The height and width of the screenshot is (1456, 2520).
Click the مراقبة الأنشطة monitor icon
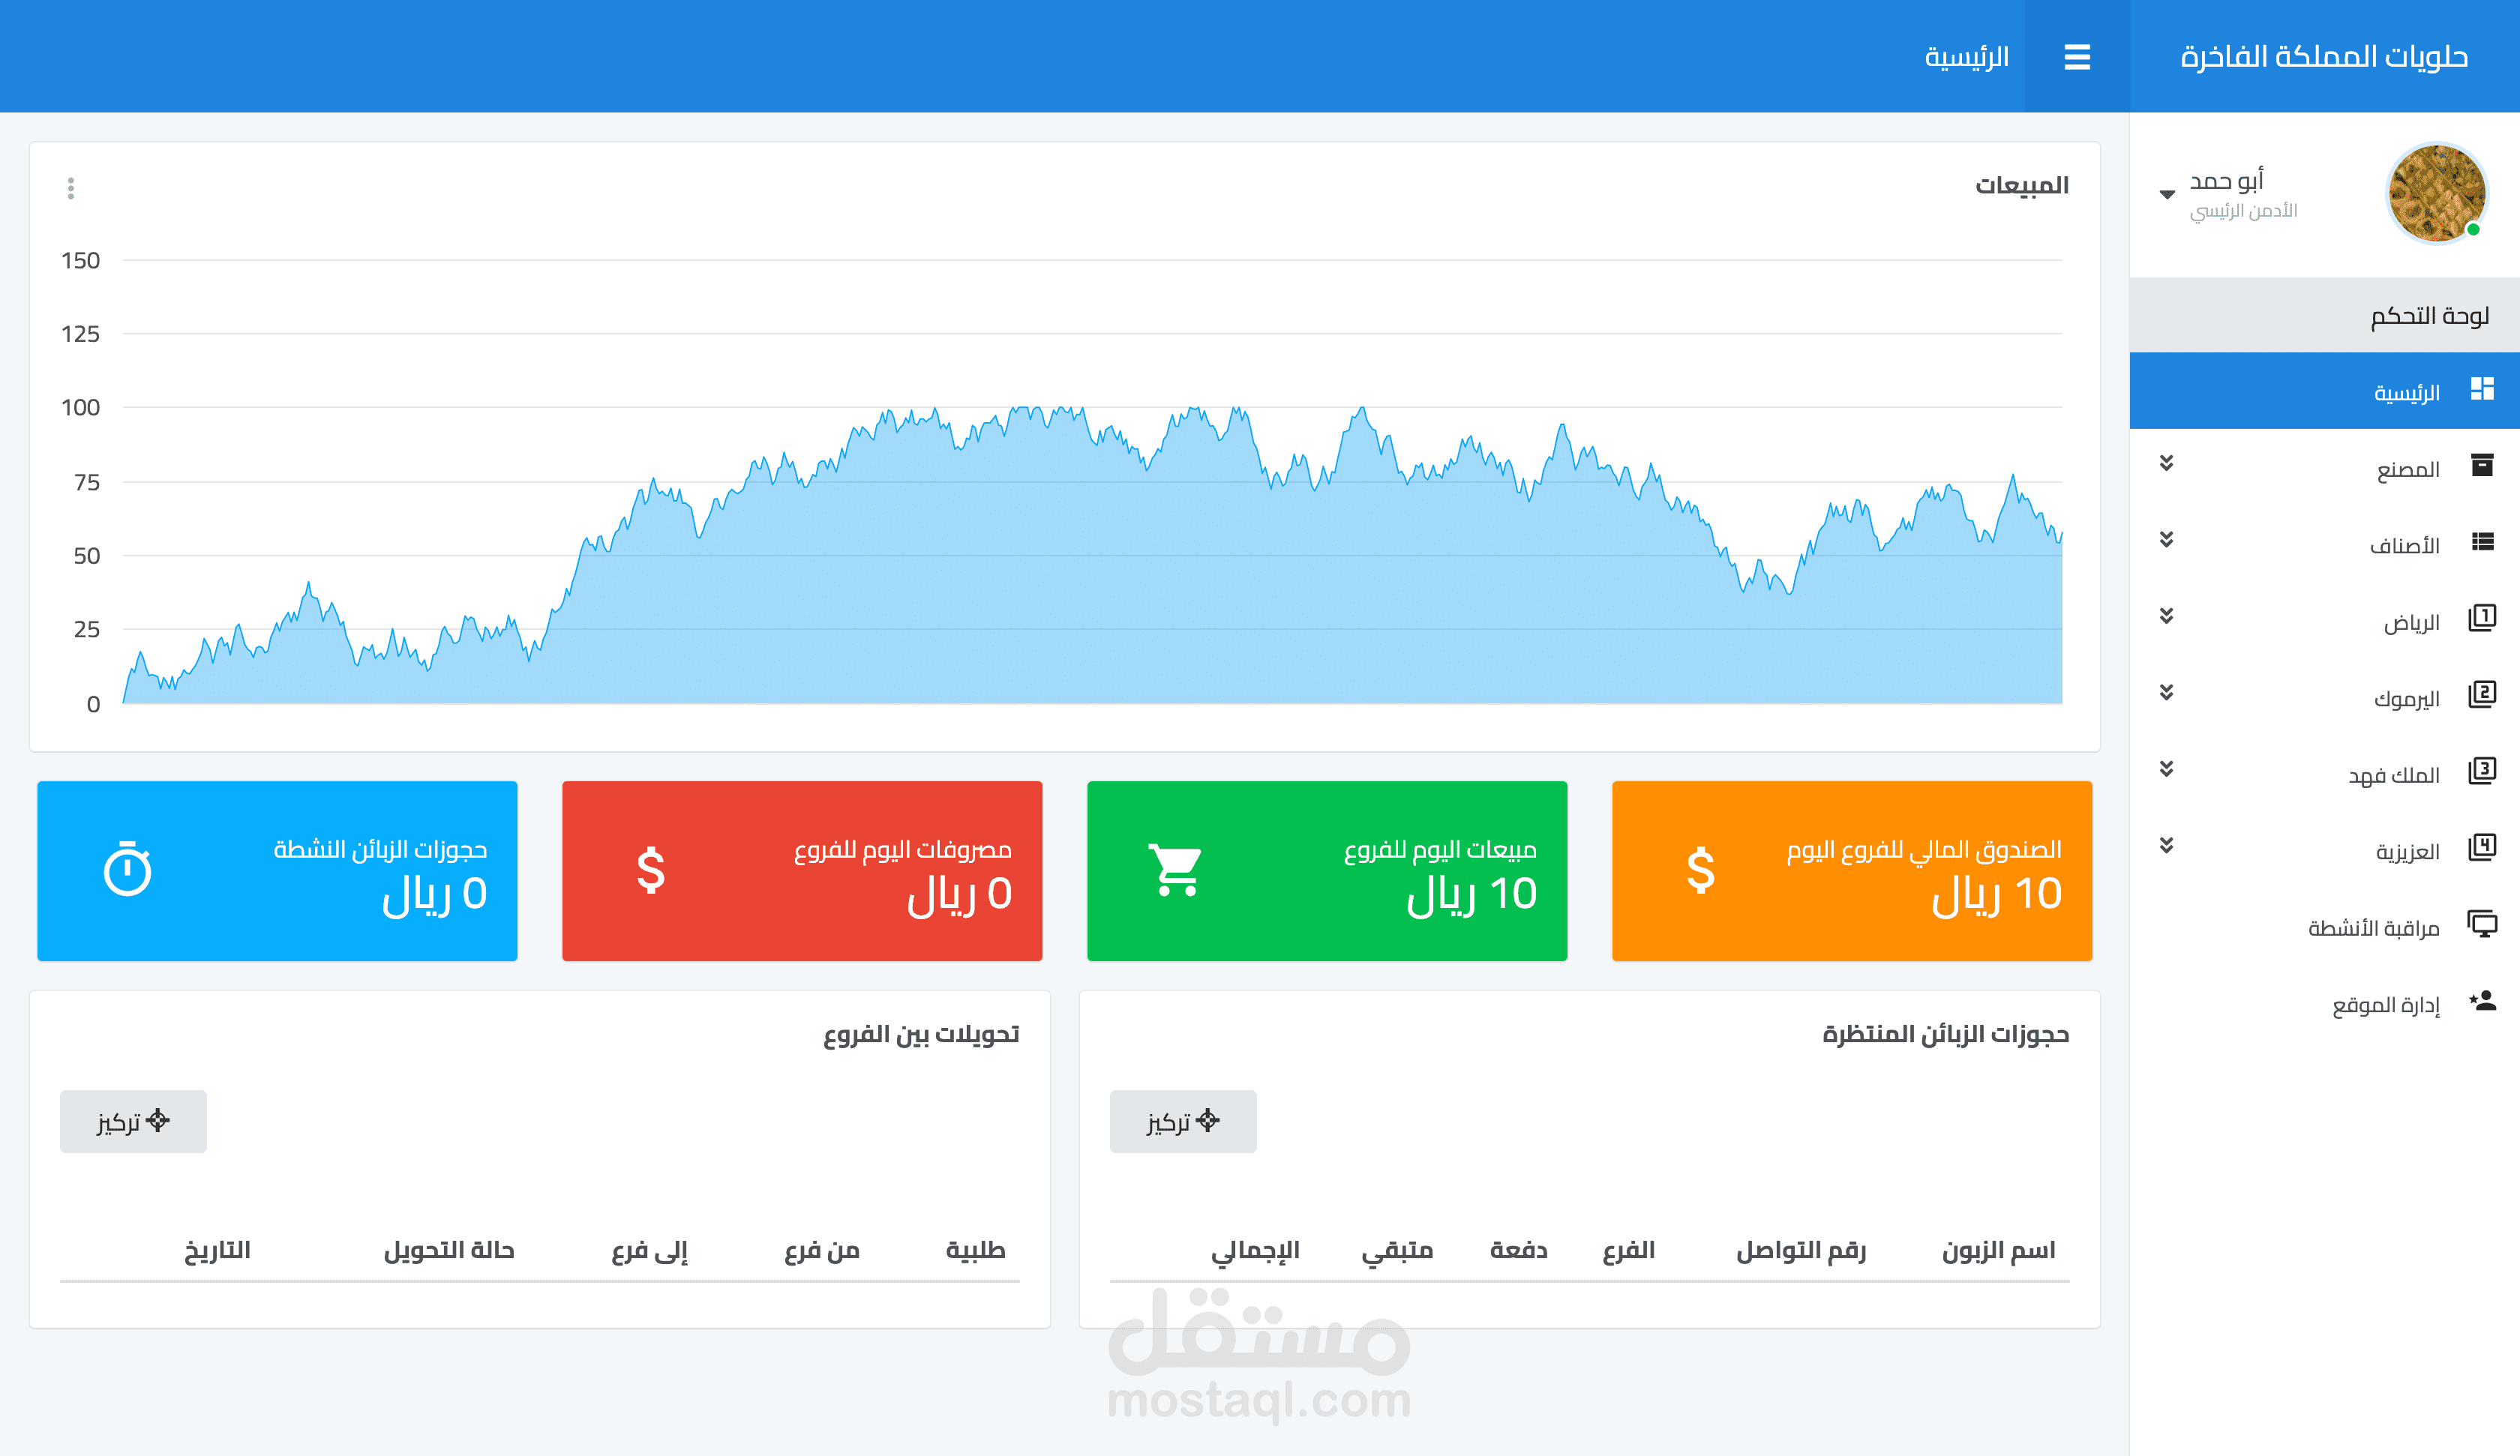(2481, 924)
